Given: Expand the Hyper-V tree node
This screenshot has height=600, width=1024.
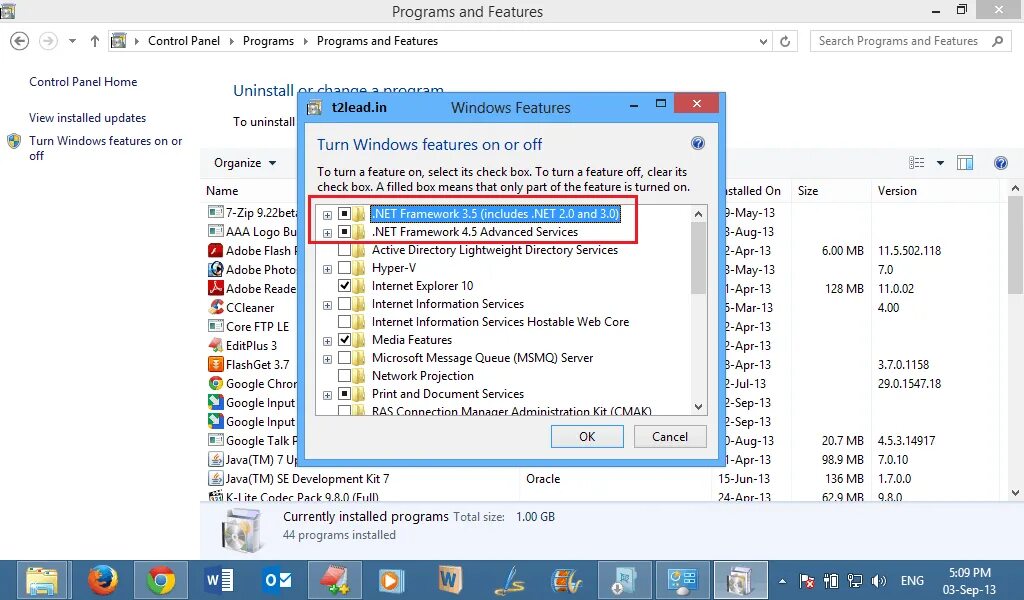Looking at the screenshot, I should pos(327,269).
